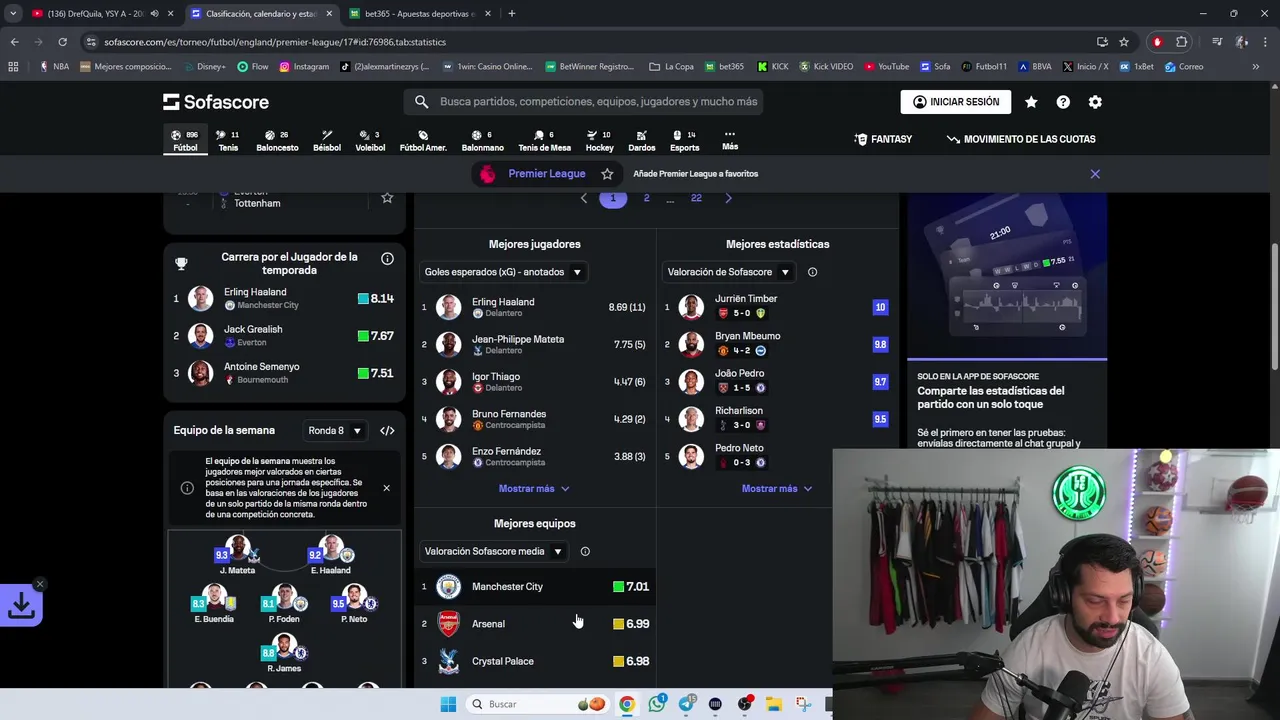Select page 22 in pagination
The image size is (1280, 720).
coord(696,198)
